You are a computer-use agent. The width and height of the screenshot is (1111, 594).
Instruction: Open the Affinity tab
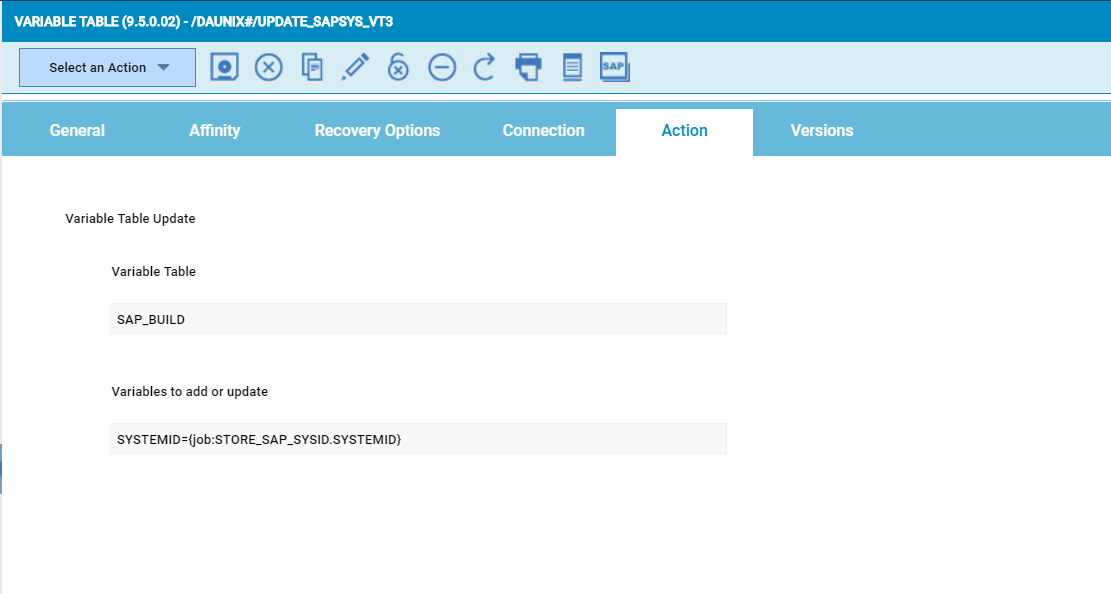(214, 131)
